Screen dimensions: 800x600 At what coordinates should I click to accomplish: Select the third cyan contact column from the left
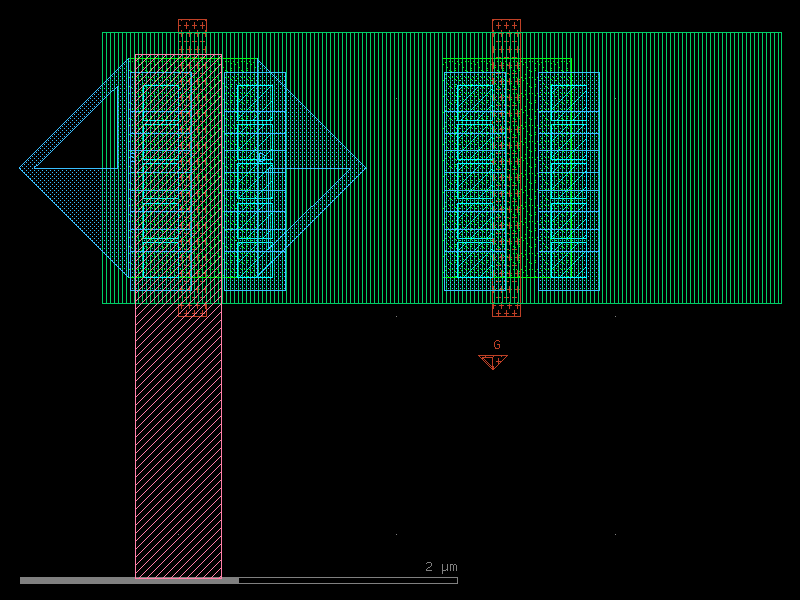pos(474,181)
